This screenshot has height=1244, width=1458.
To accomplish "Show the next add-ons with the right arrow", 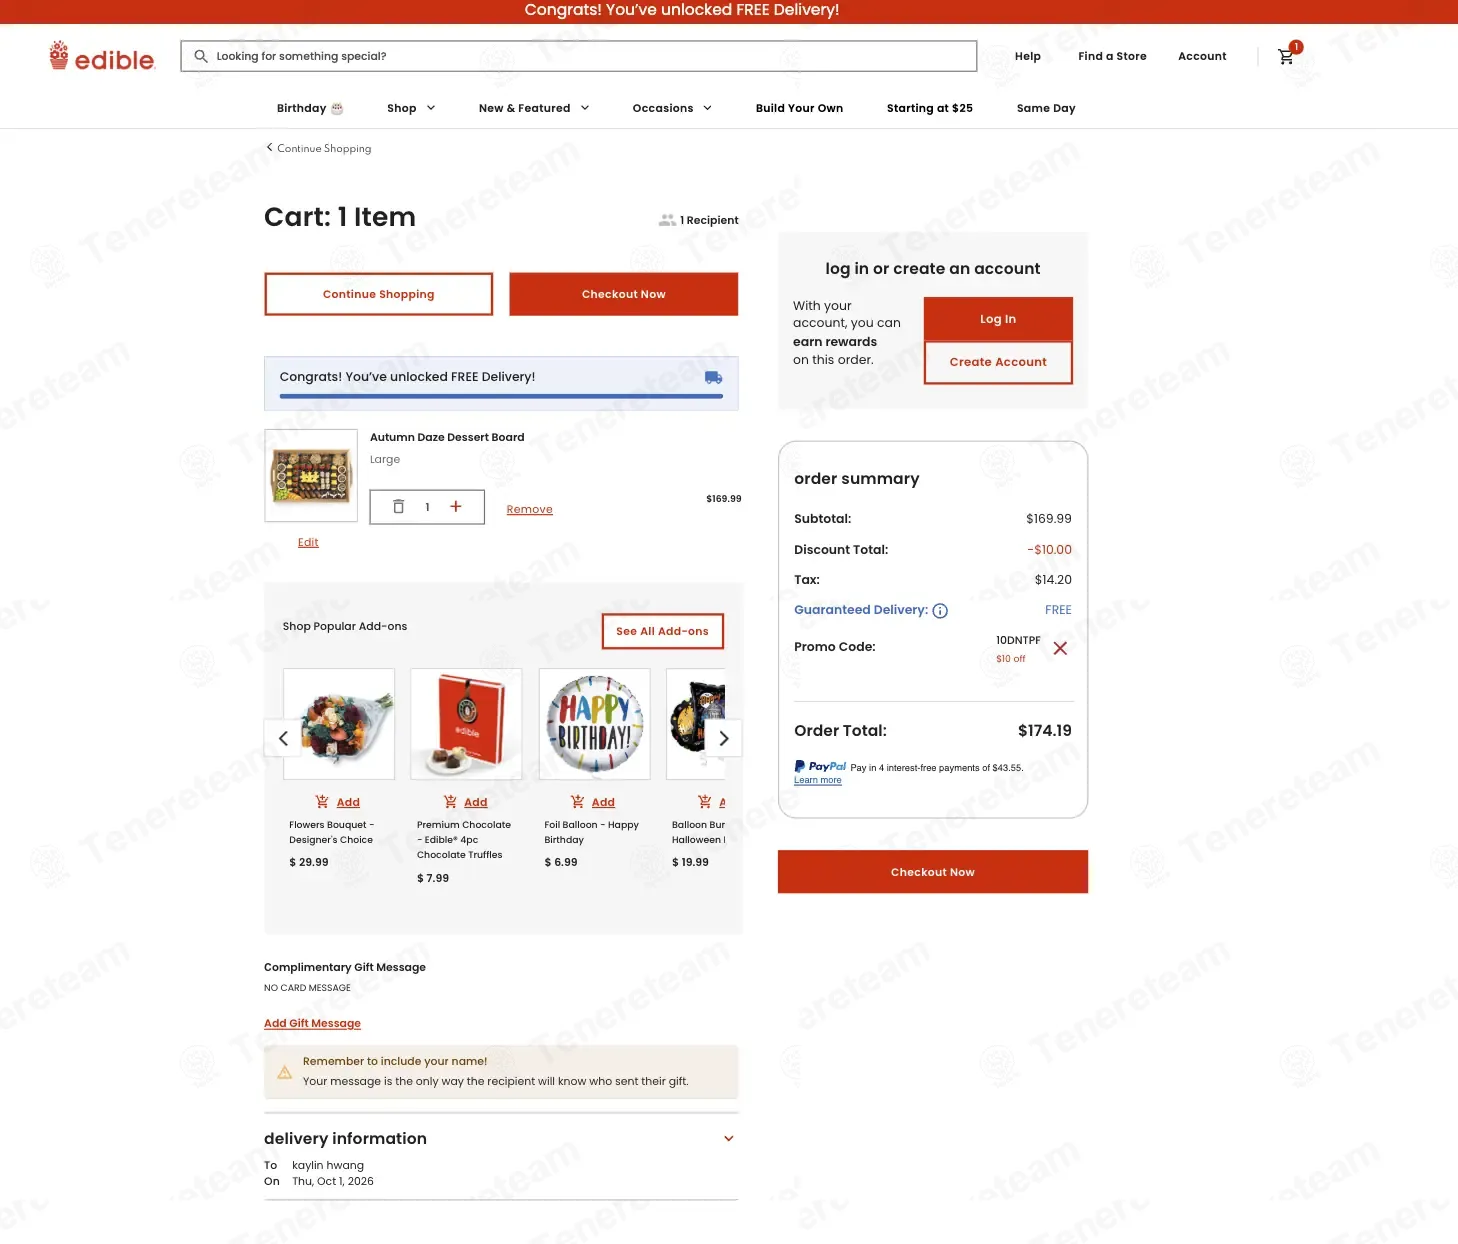I will (724, 738).
